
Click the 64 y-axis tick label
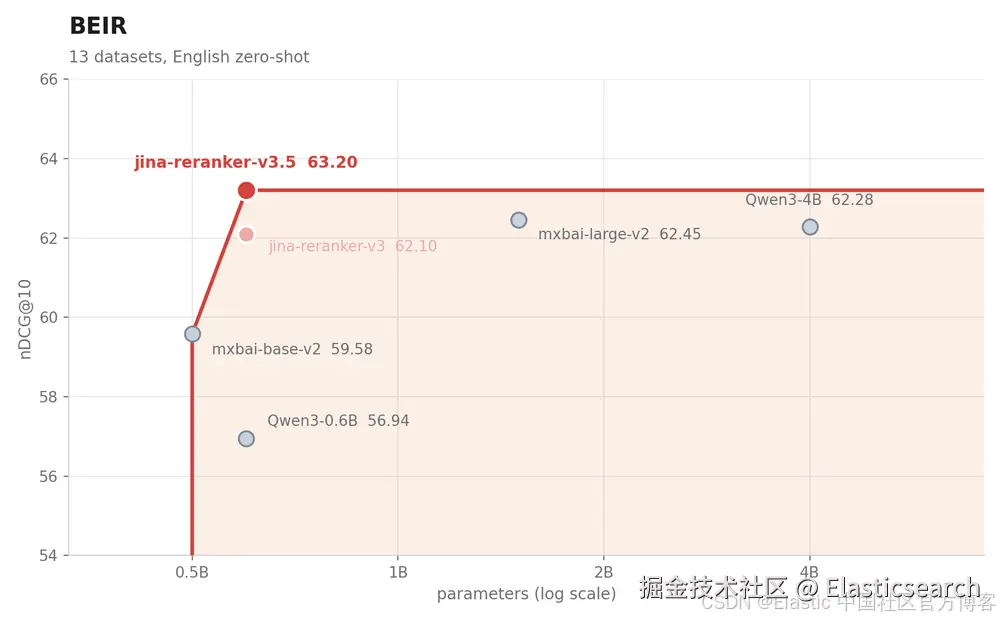(48, 159)
